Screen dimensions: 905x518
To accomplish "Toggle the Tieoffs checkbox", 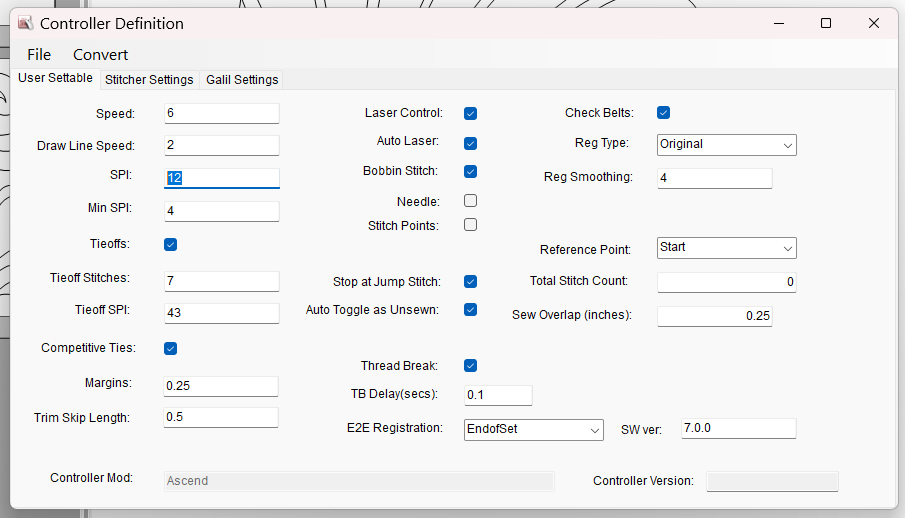I will (x=170, y=244).
